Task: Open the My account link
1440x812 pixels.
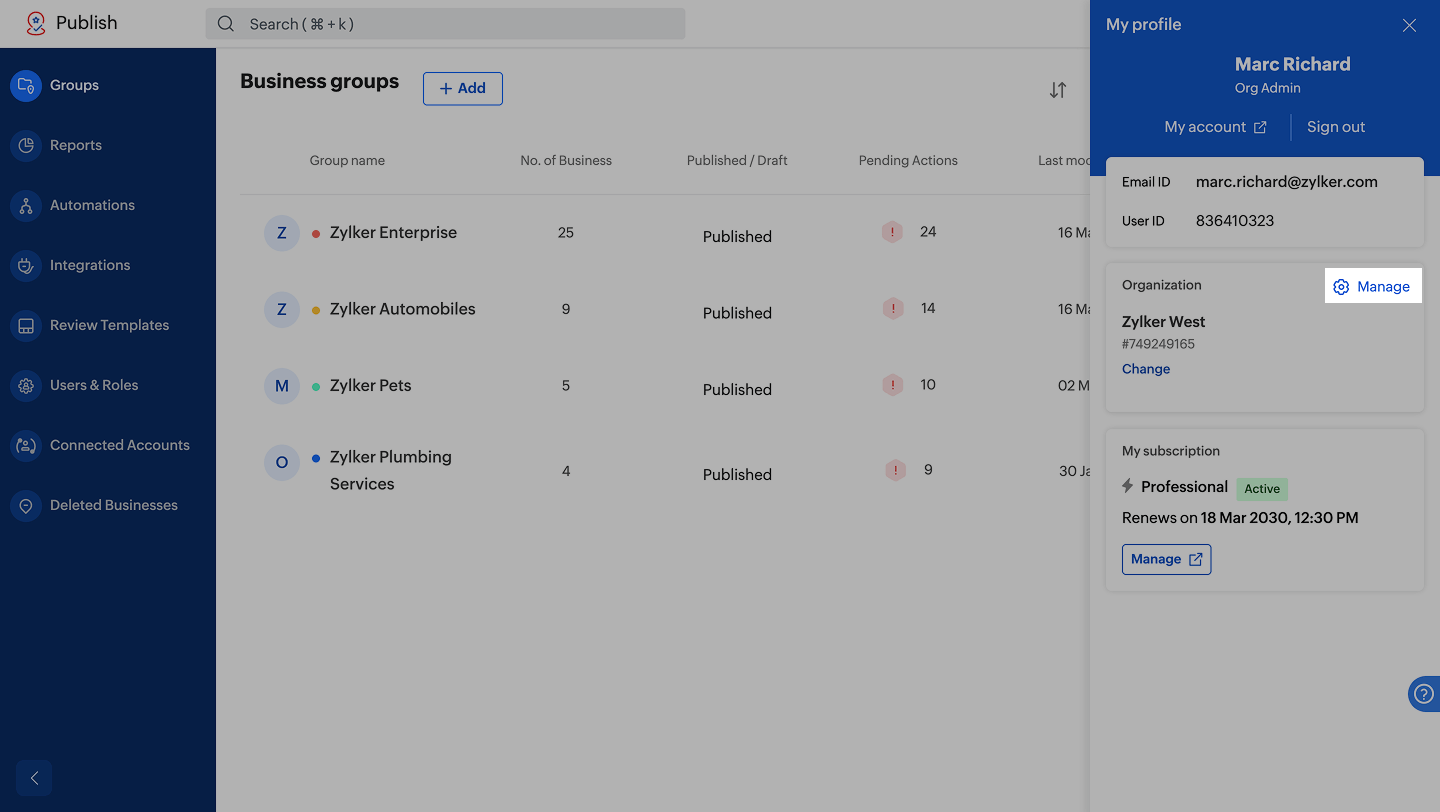Action: click(1215, 127)
